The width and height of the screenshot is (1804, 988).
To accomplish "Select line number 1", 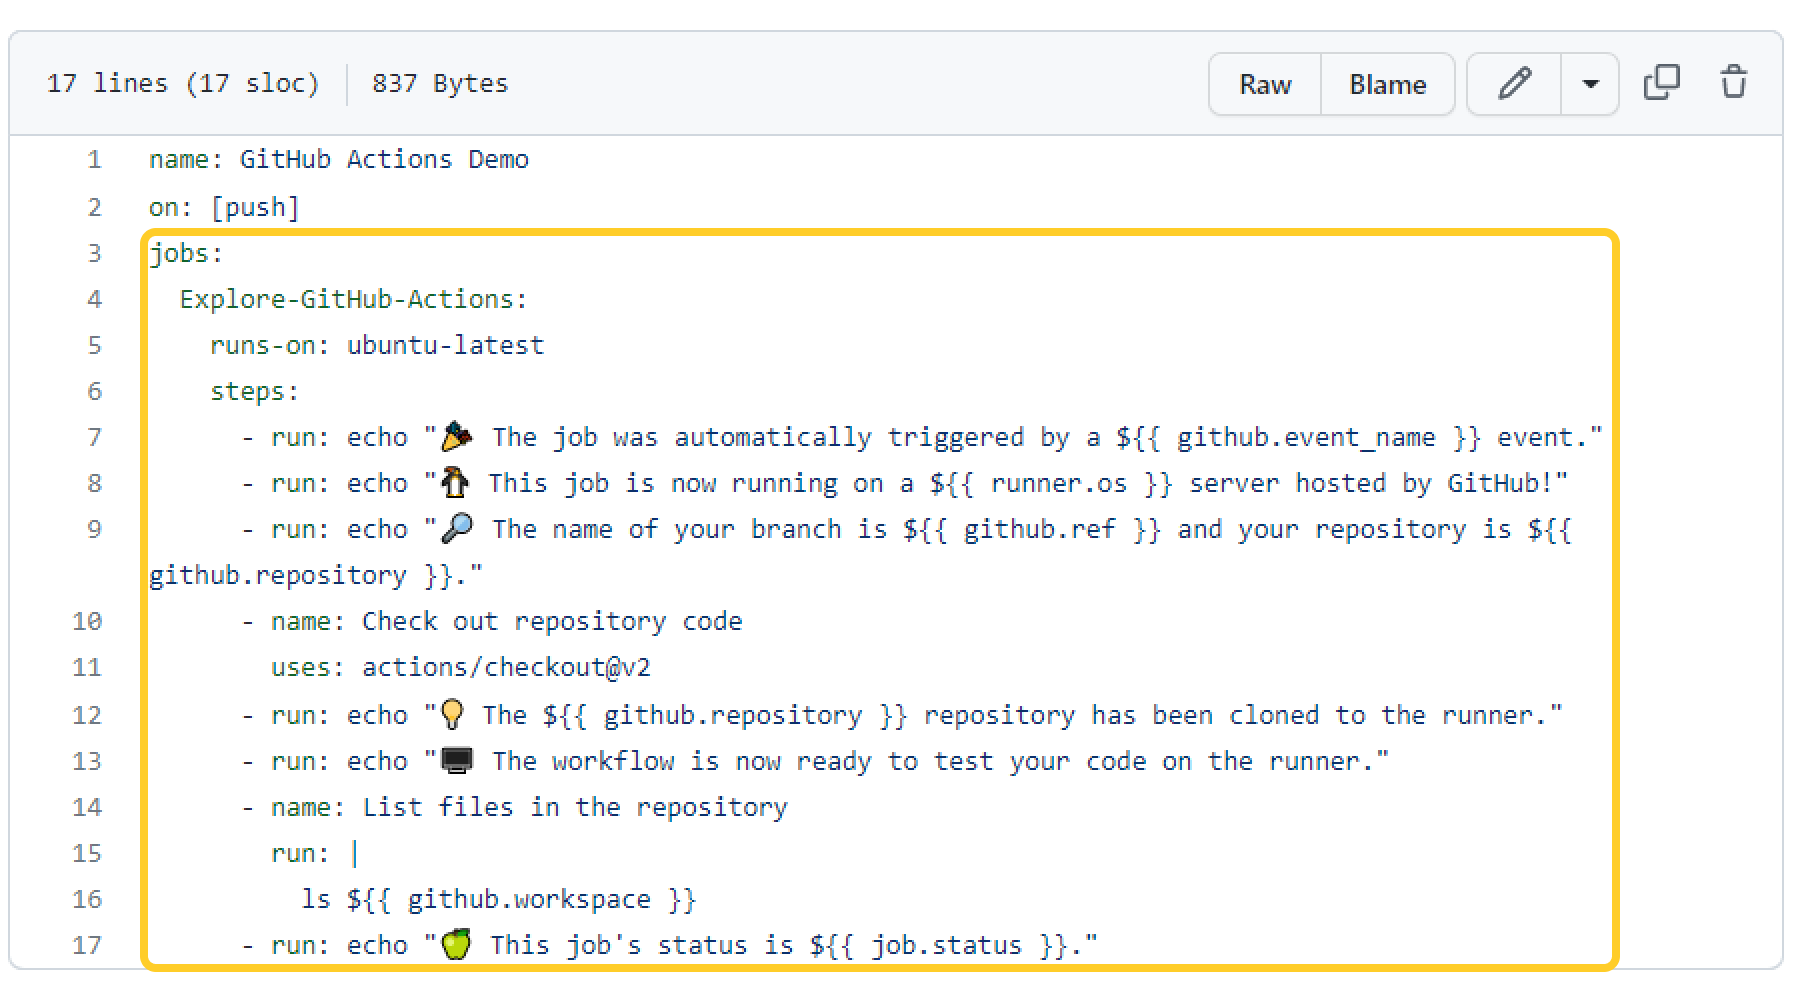I will coord(94,160).
